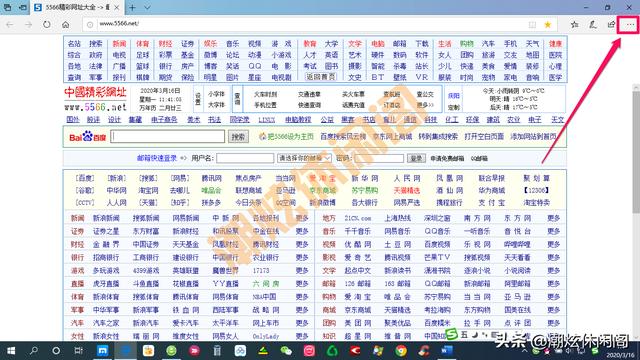The image size is (640, 360).
Task: Expand the tab preview chevron
Action: point(147,7)
